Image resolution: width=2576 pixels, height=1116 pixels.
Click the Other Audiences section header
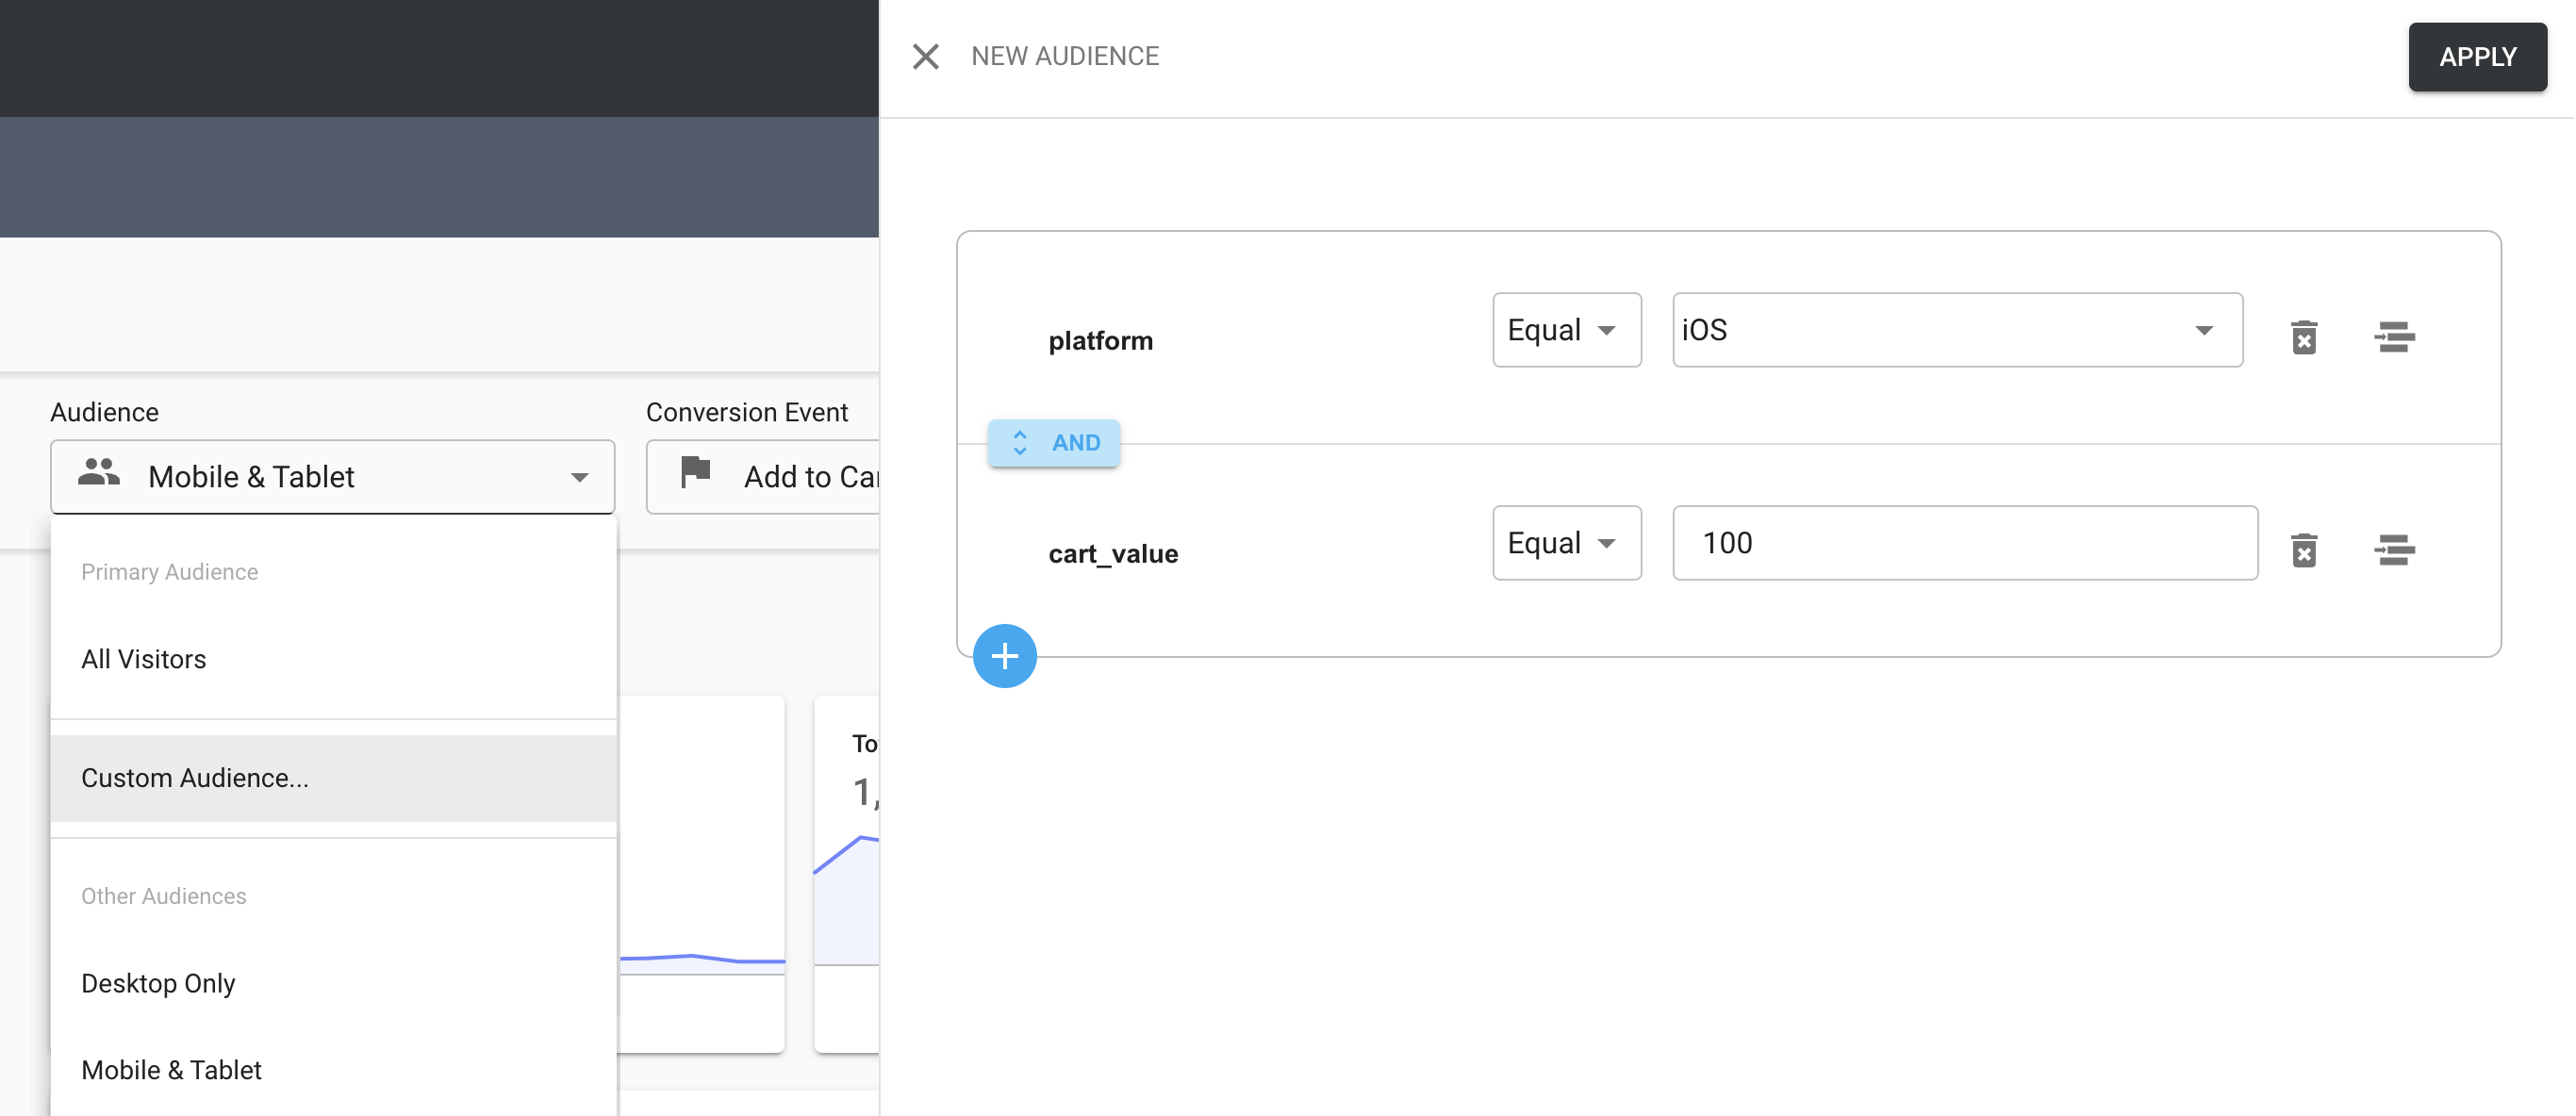point(163,896)
